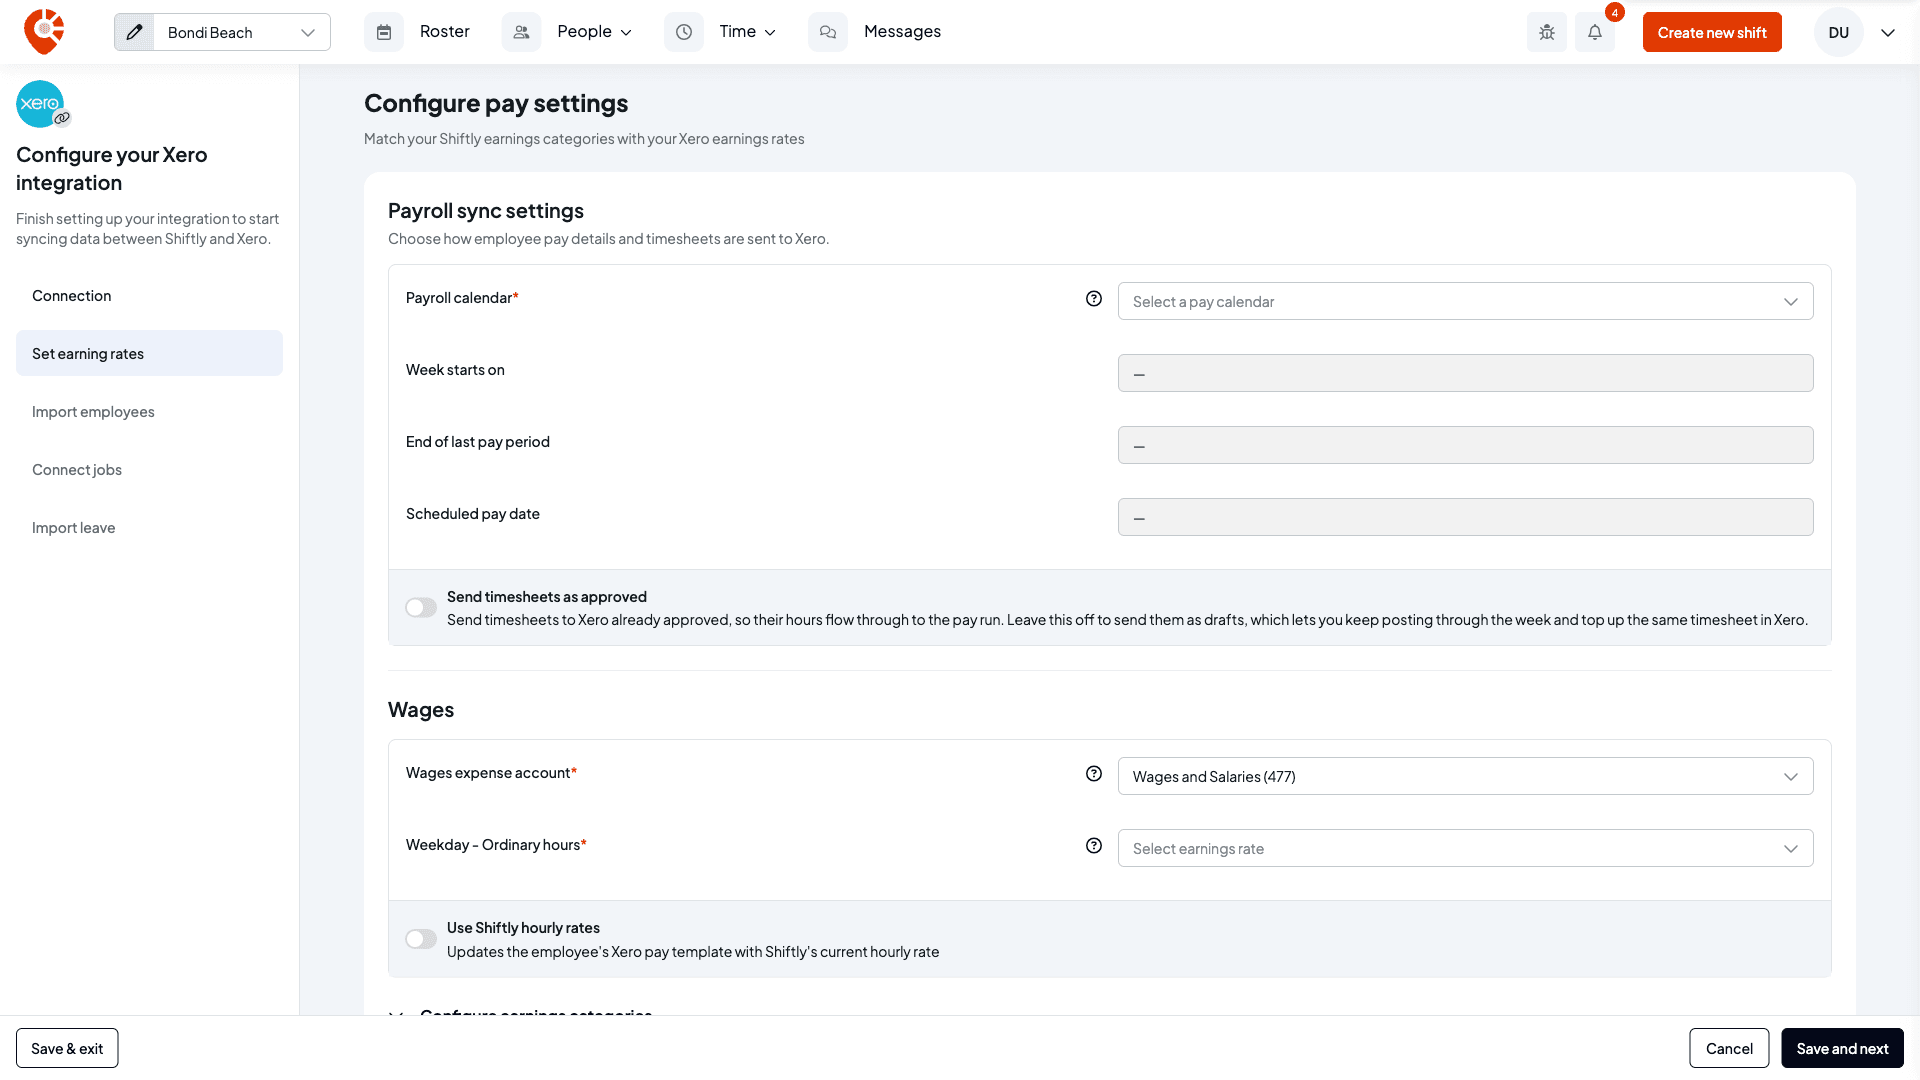Expand the Time menu
1920x1080 pixels.
coord(748,32)
